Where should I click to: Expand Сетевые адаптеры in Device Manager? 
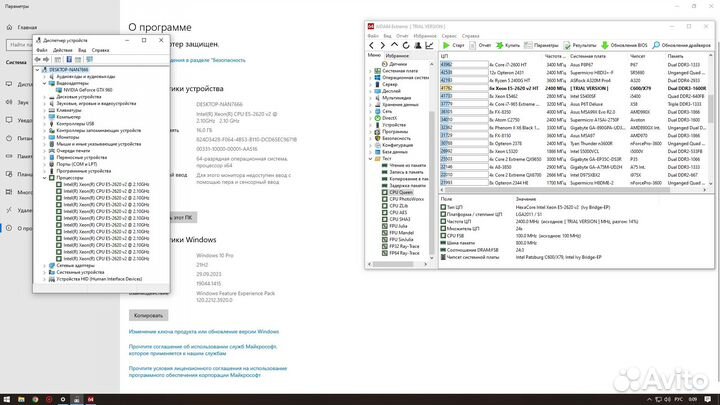[x=45, y=265]
